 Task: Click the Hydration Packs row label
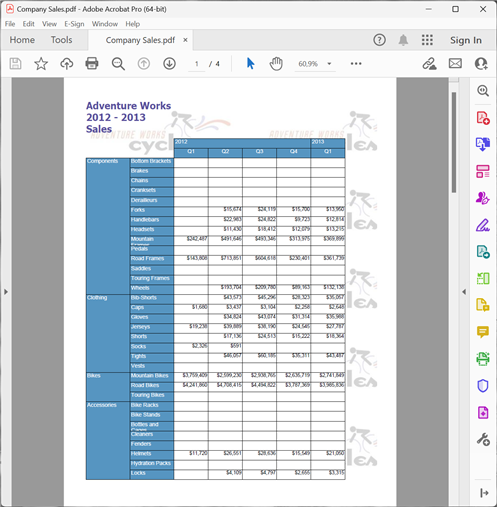151,463
